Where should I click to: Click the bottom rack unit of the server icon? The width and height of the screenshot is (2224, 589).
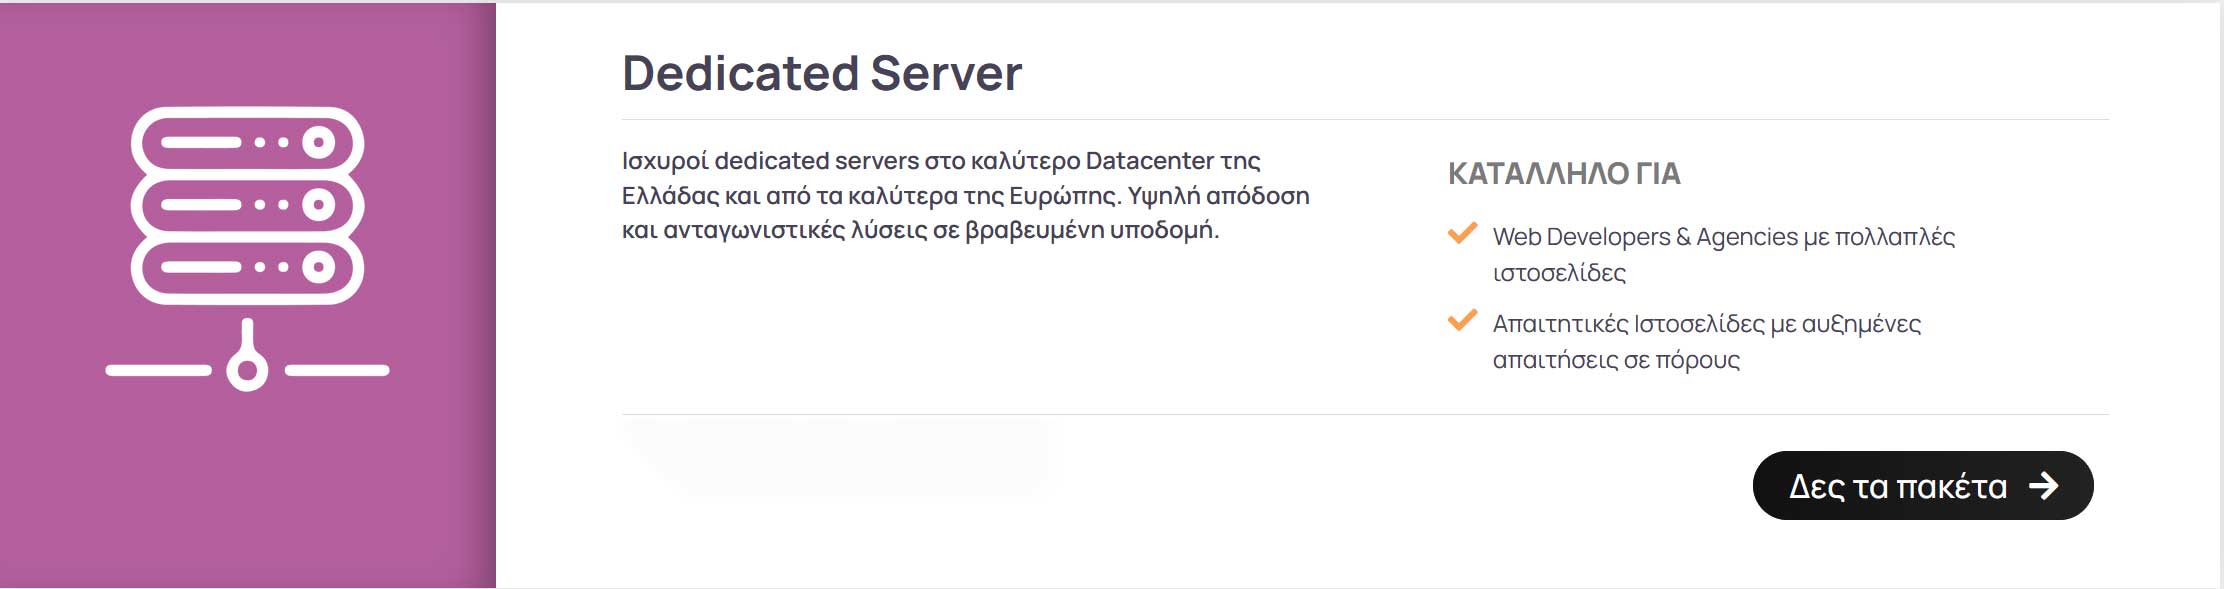tap(247, 268)
